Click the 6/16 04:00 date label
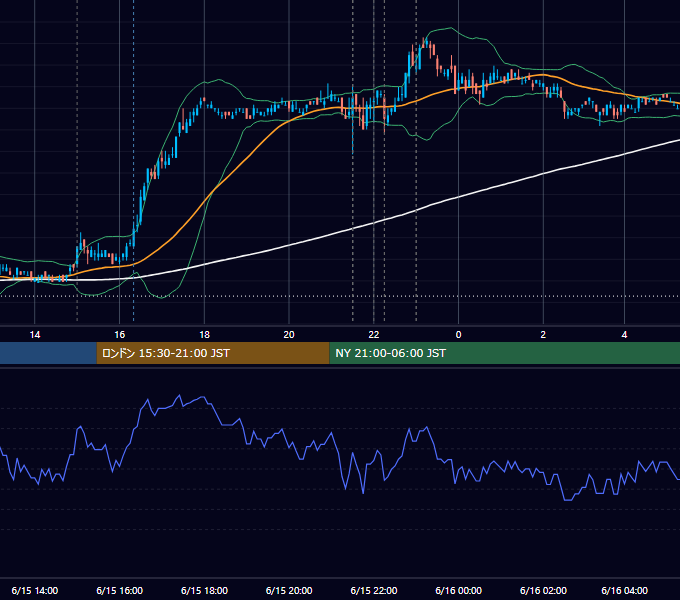Image resolution: width=680 pixels, height=600 pixels. pos(624,590)
